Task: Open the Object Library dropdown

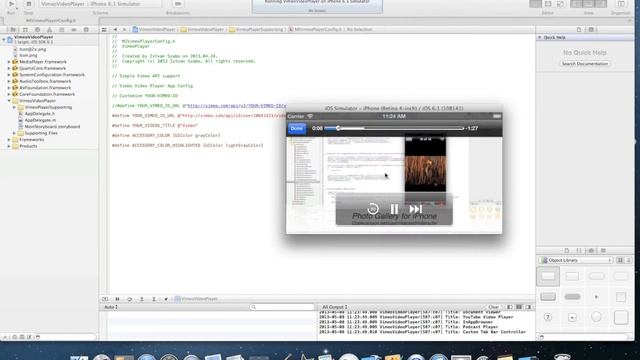Action: tap(577, 260)
